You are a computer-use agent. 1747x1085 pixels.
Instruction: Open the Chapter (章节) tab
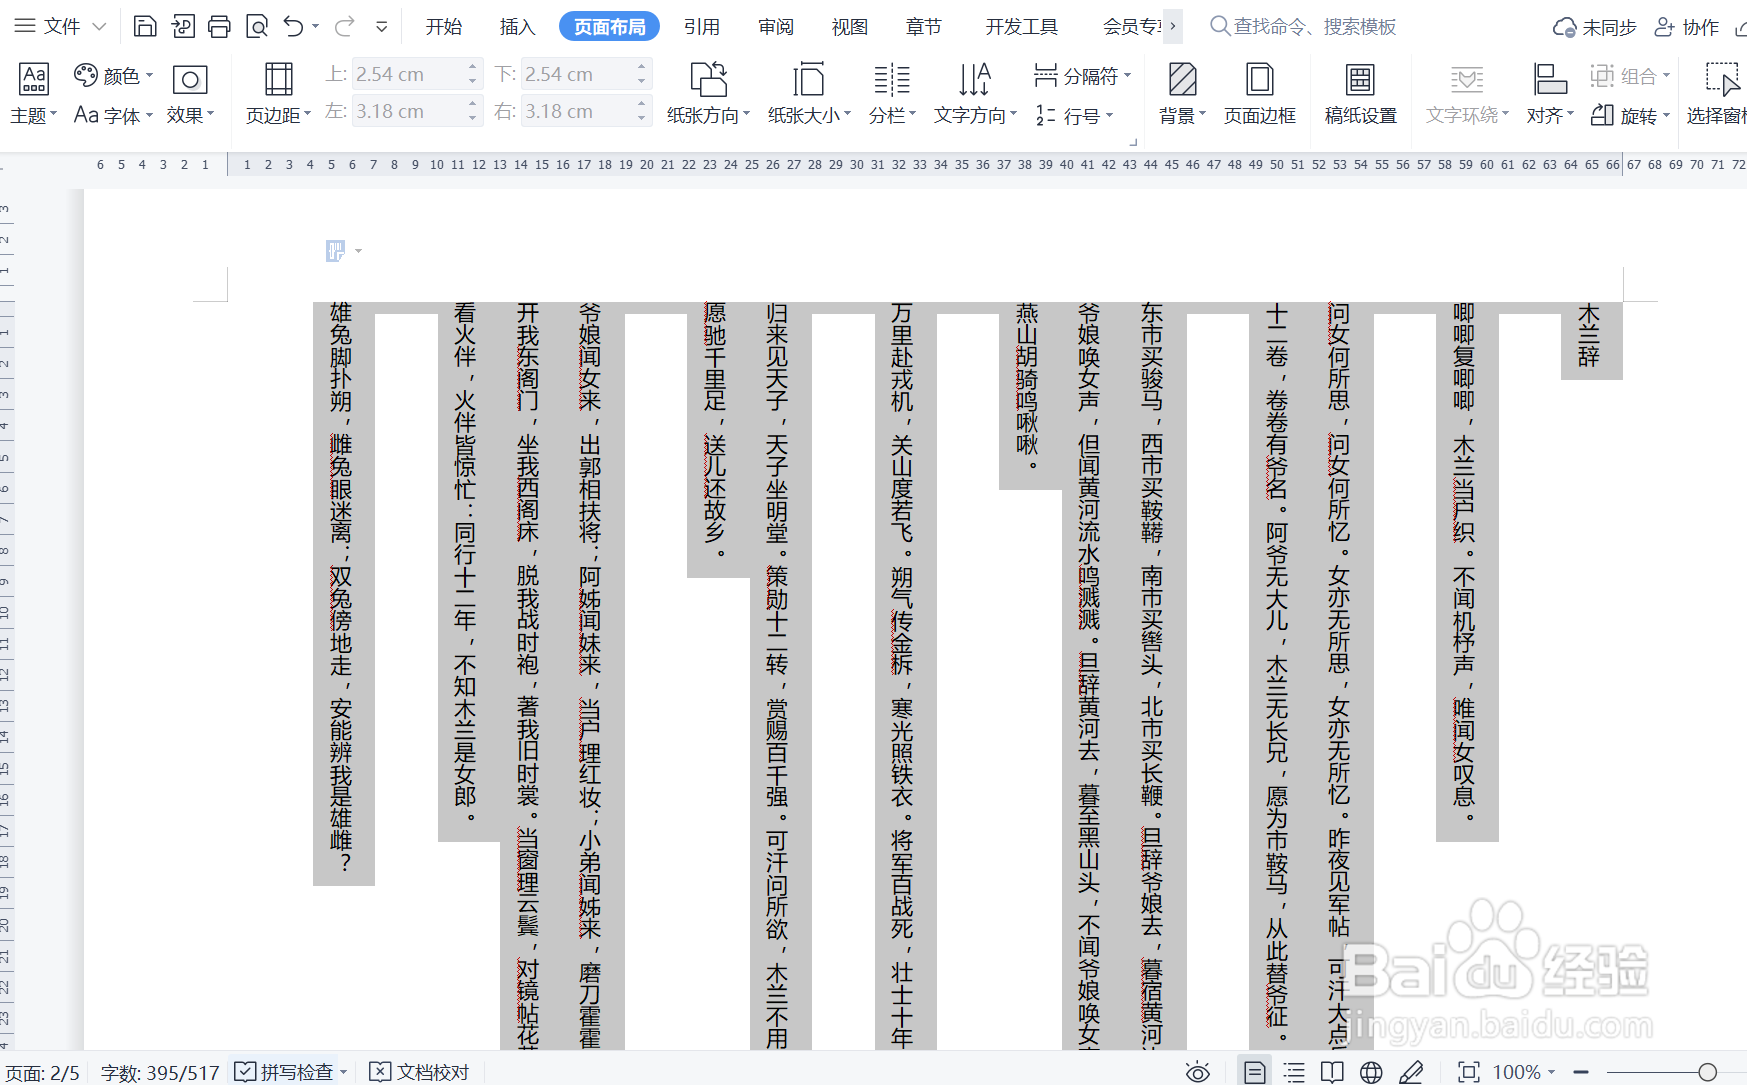(923, 27)
